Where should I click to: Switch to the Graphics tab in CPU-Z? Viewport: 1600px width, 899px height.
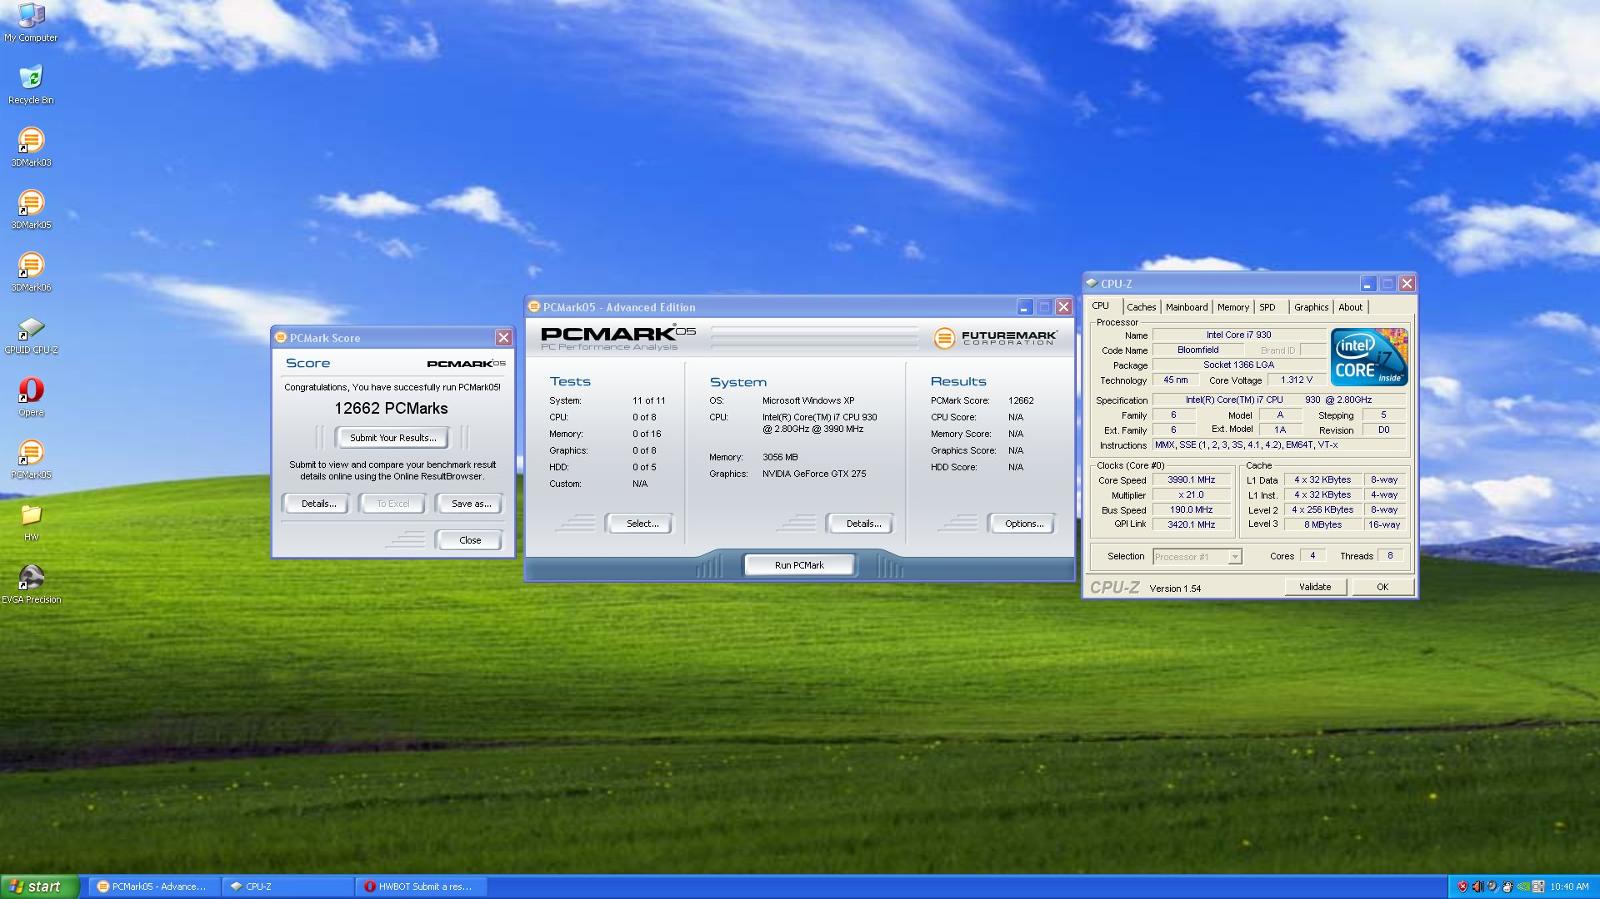click(x=1311, y=307)
